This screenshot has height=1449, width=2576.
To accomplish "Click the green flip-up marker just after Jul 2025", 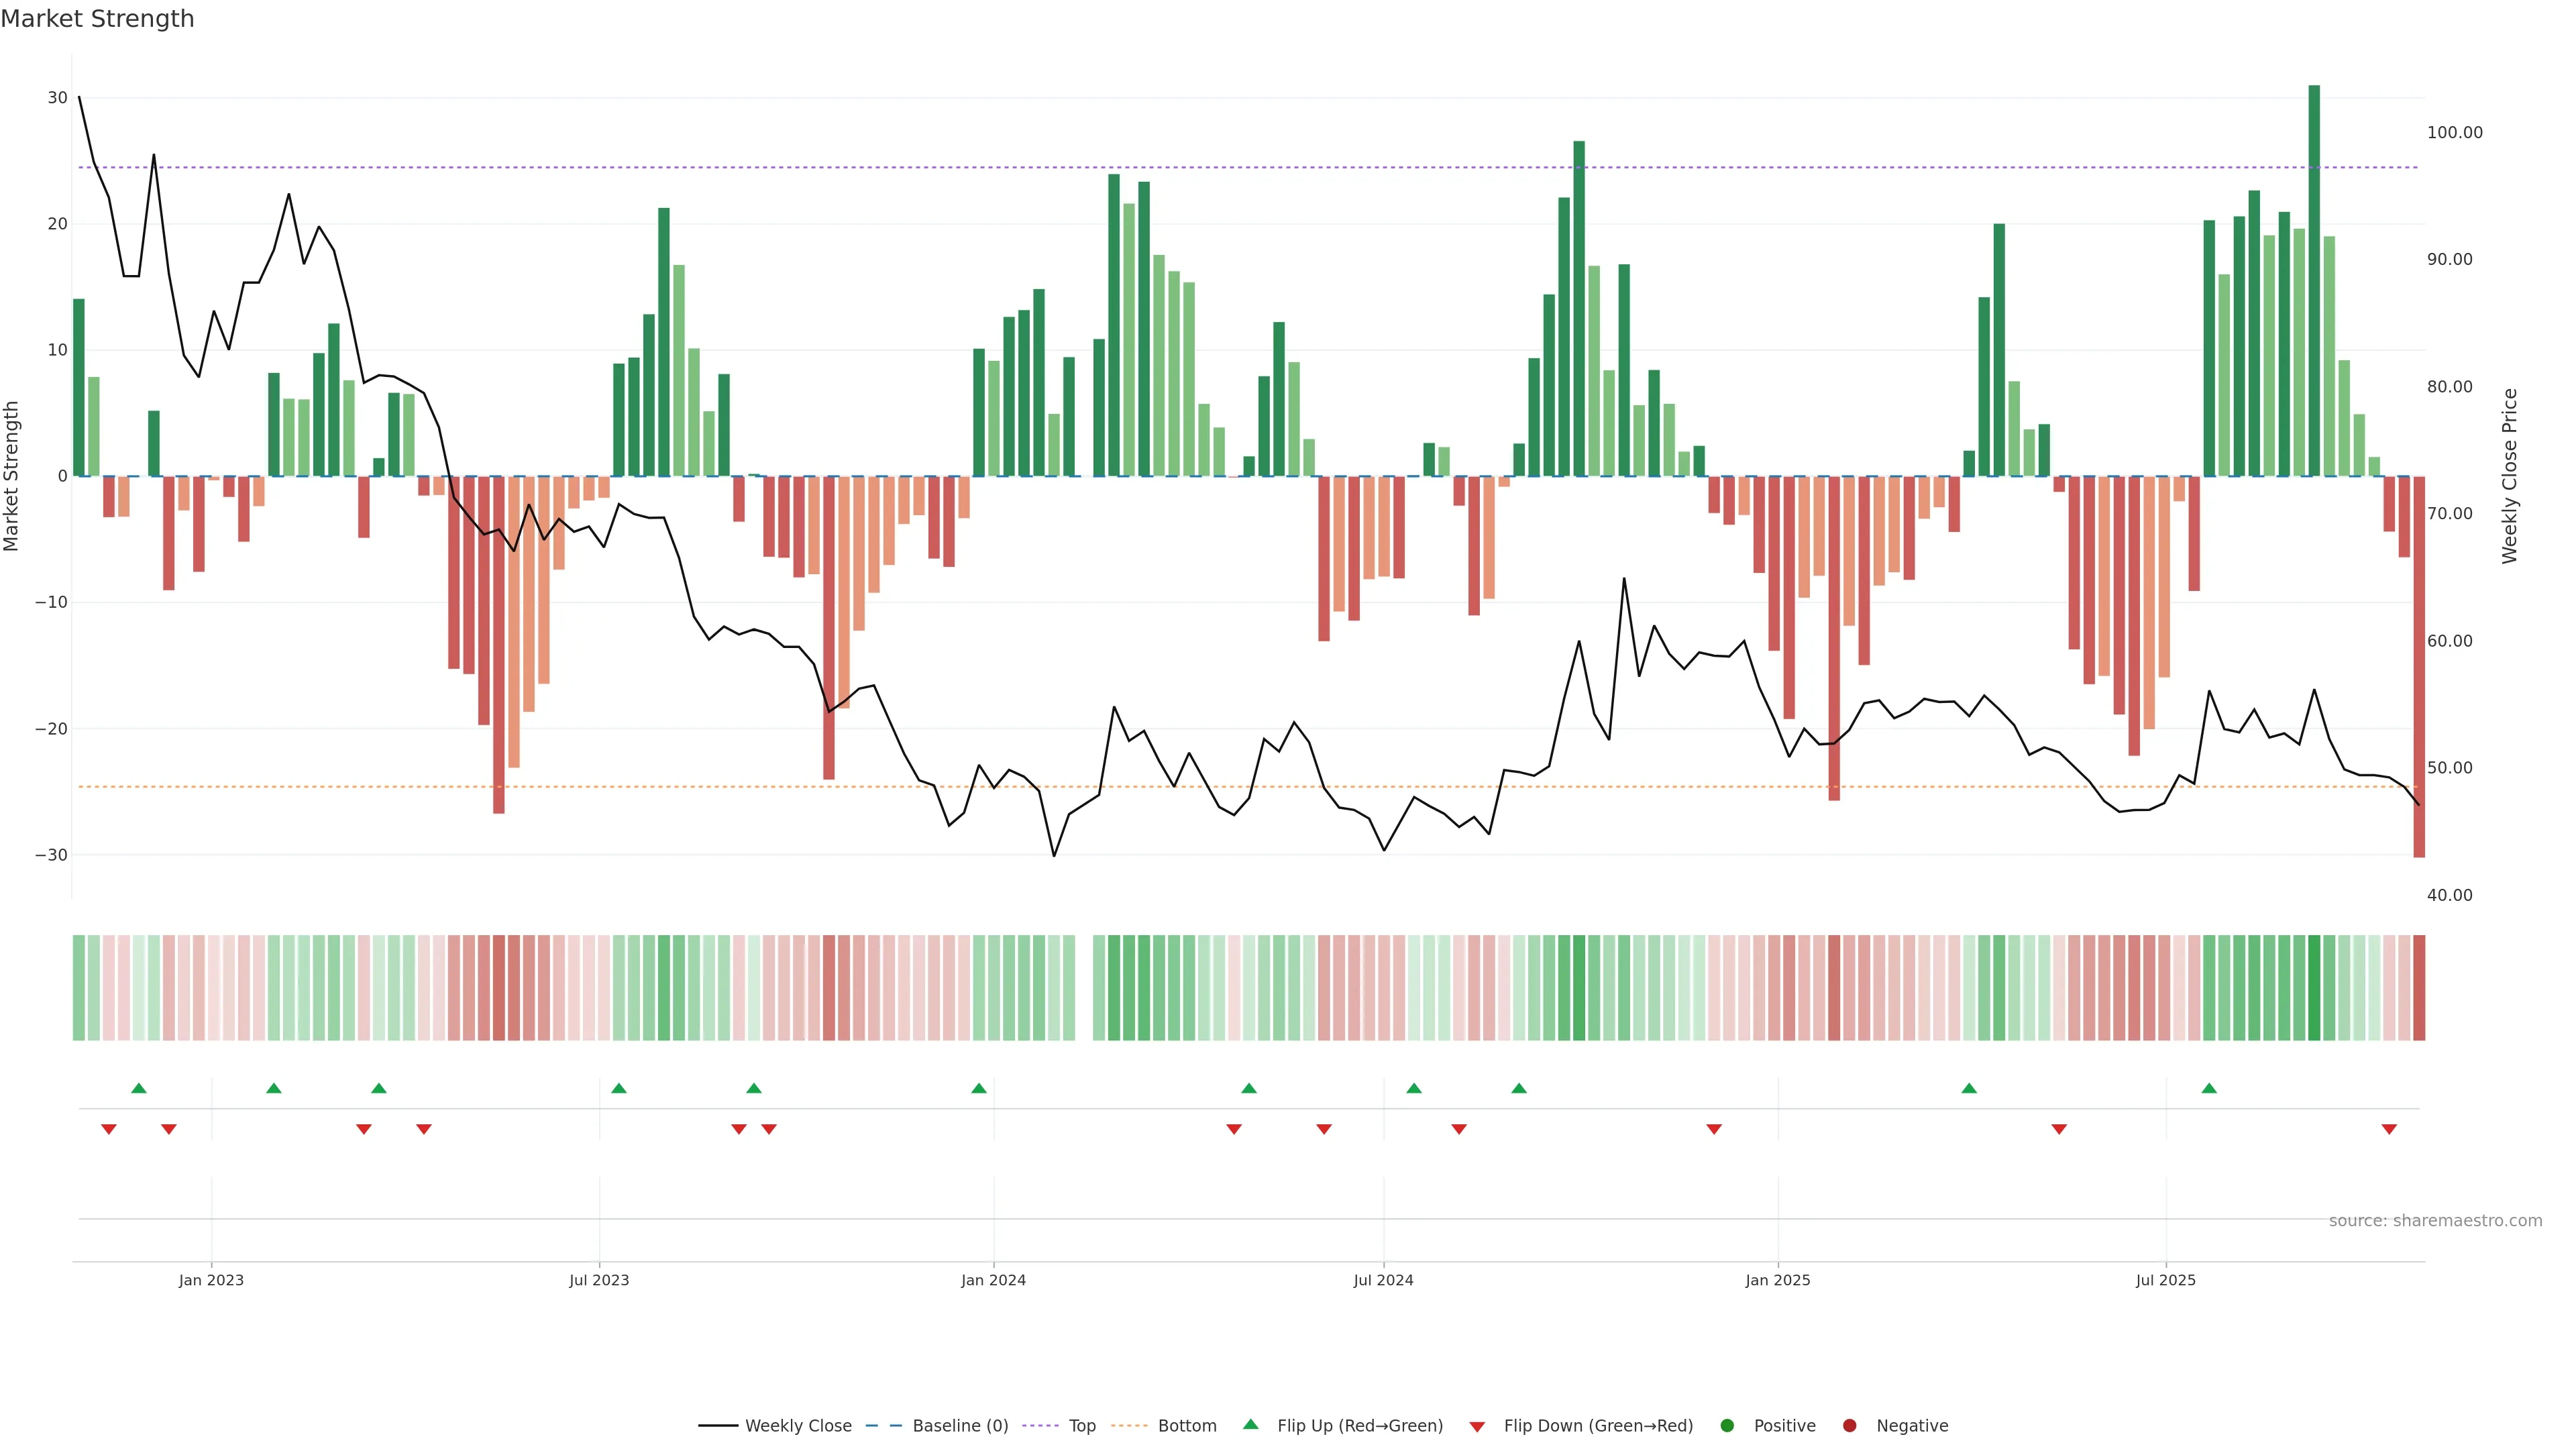I will pos(2209,1088).
